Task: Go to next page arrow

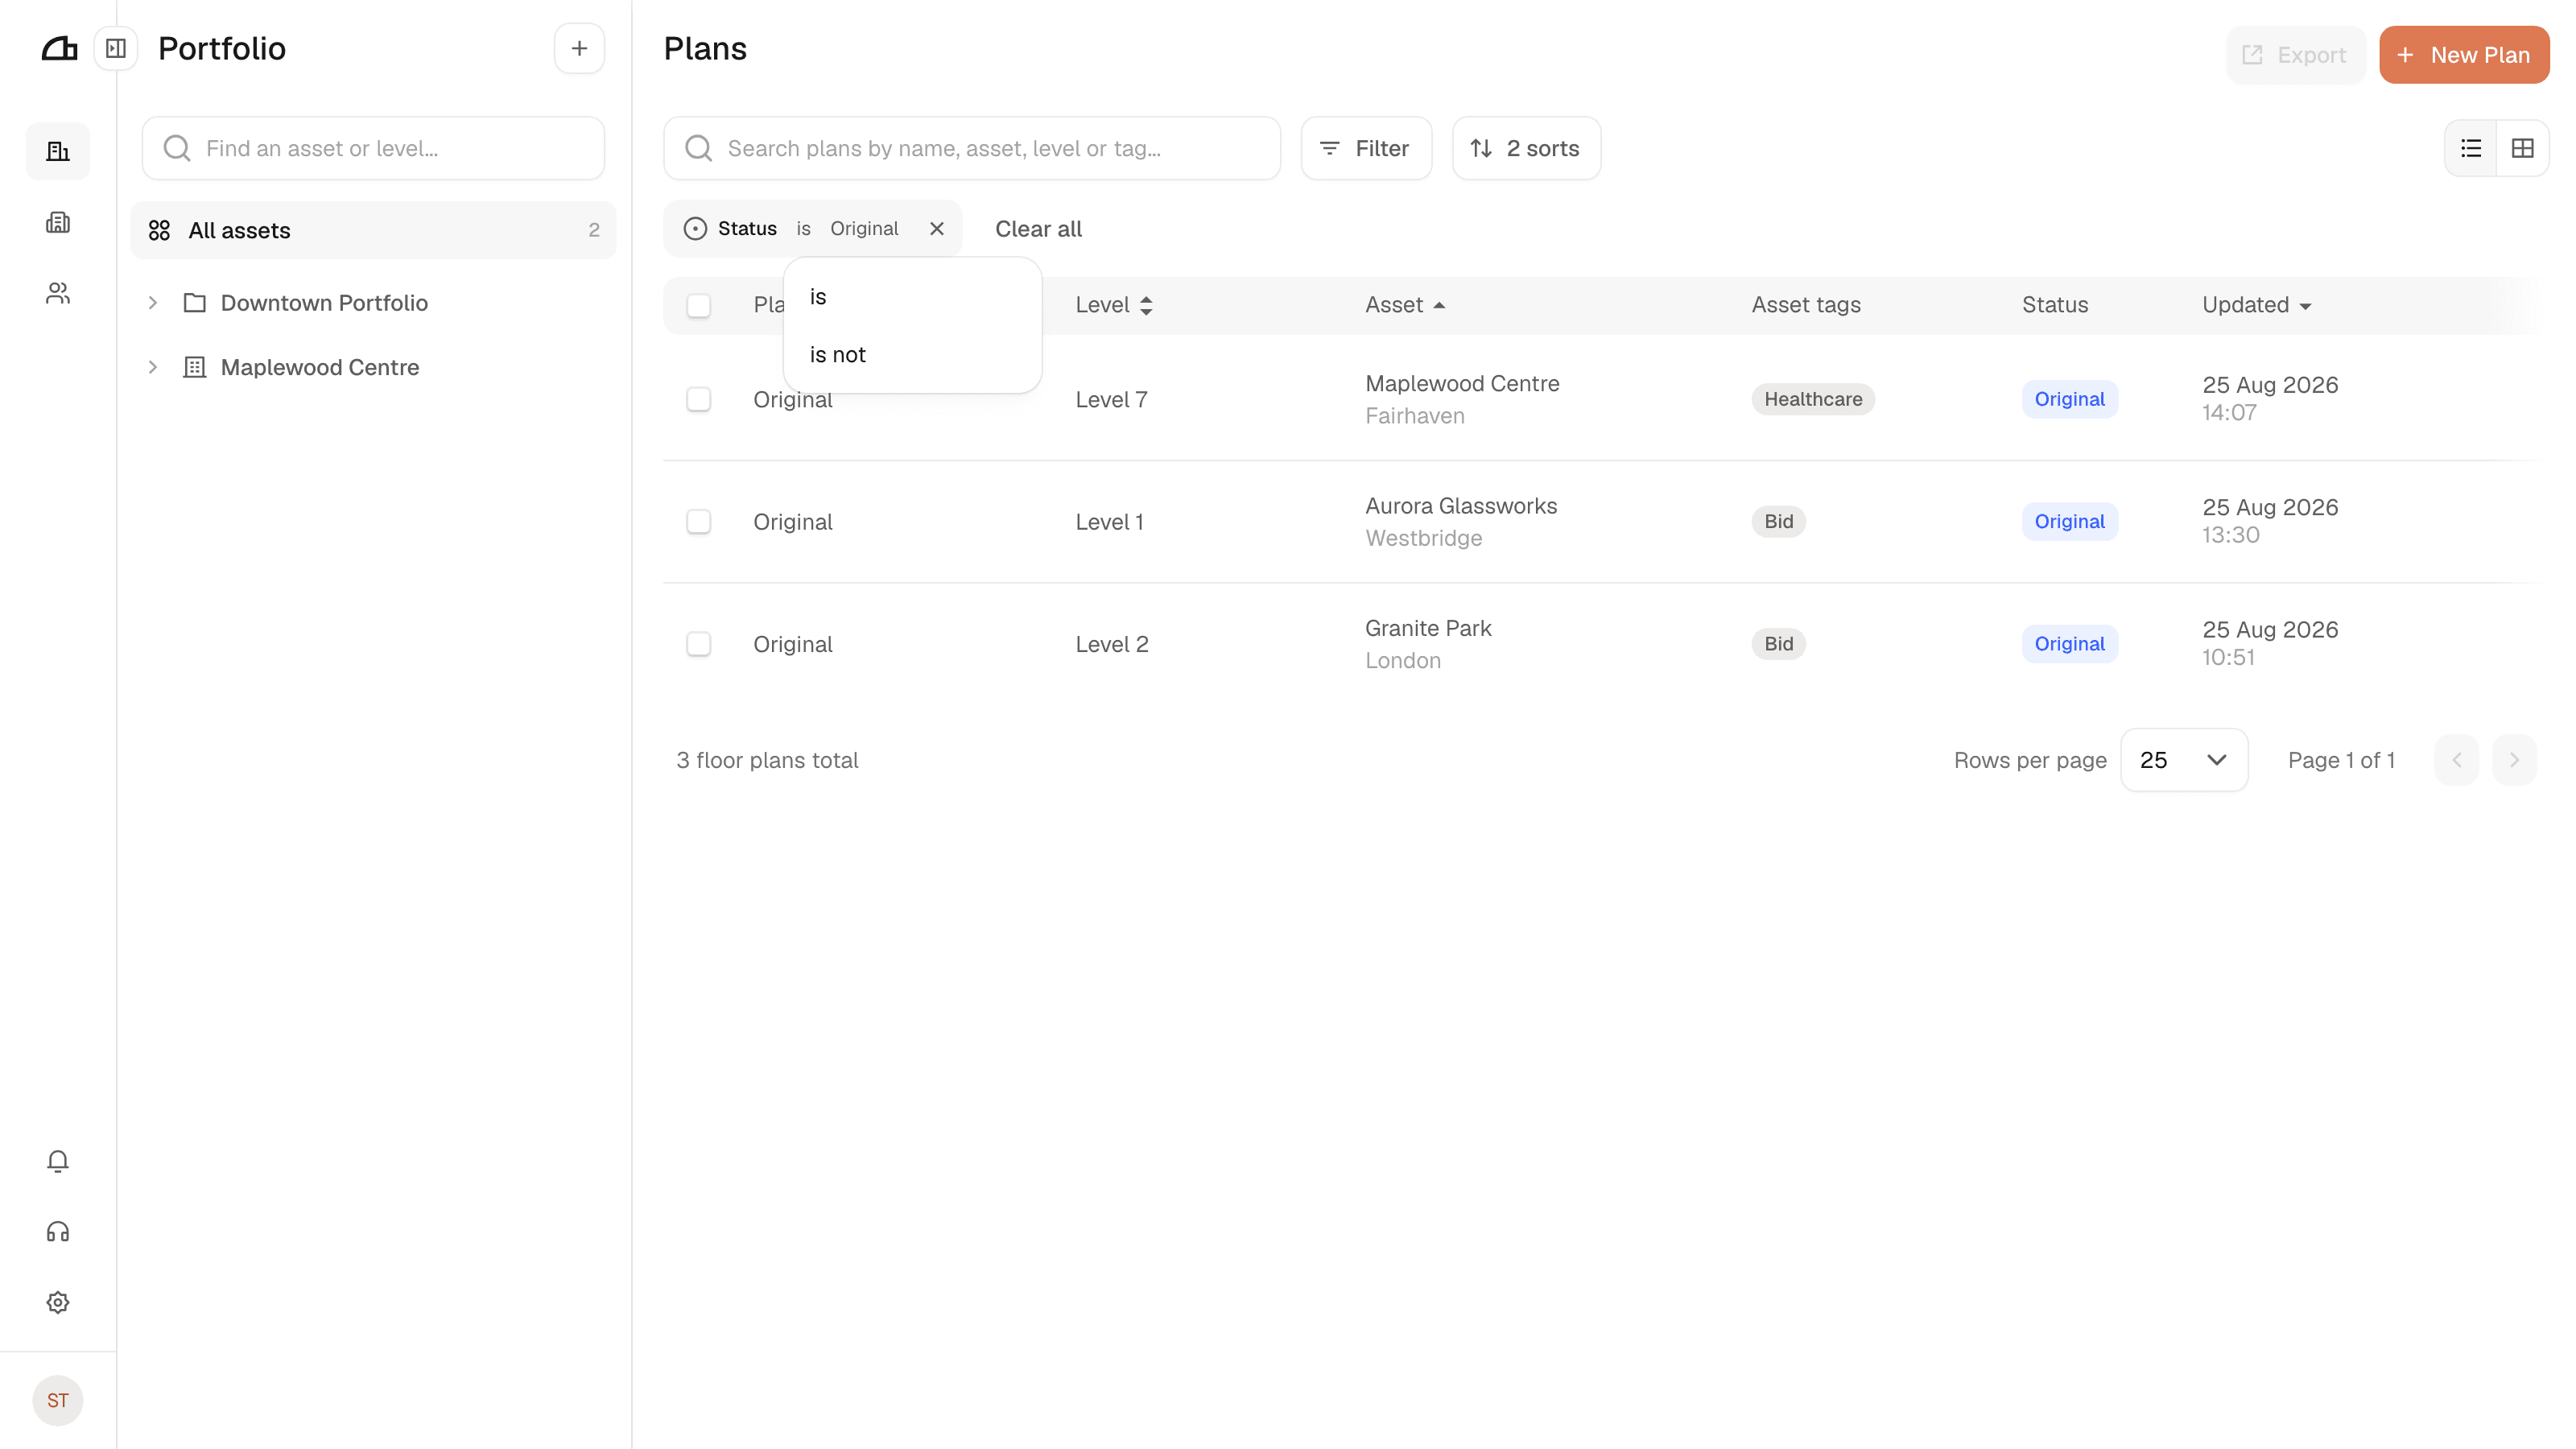Action: [x=2515, y=760]
